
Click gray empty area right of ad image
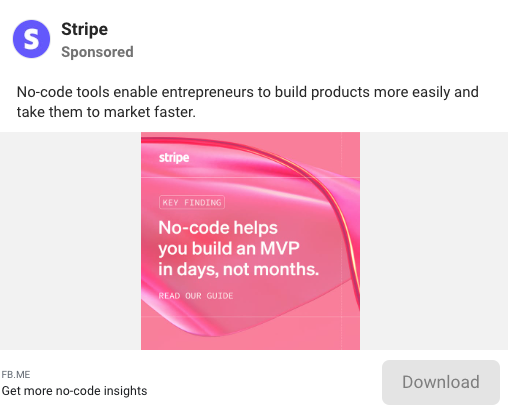tap(434, 241)
